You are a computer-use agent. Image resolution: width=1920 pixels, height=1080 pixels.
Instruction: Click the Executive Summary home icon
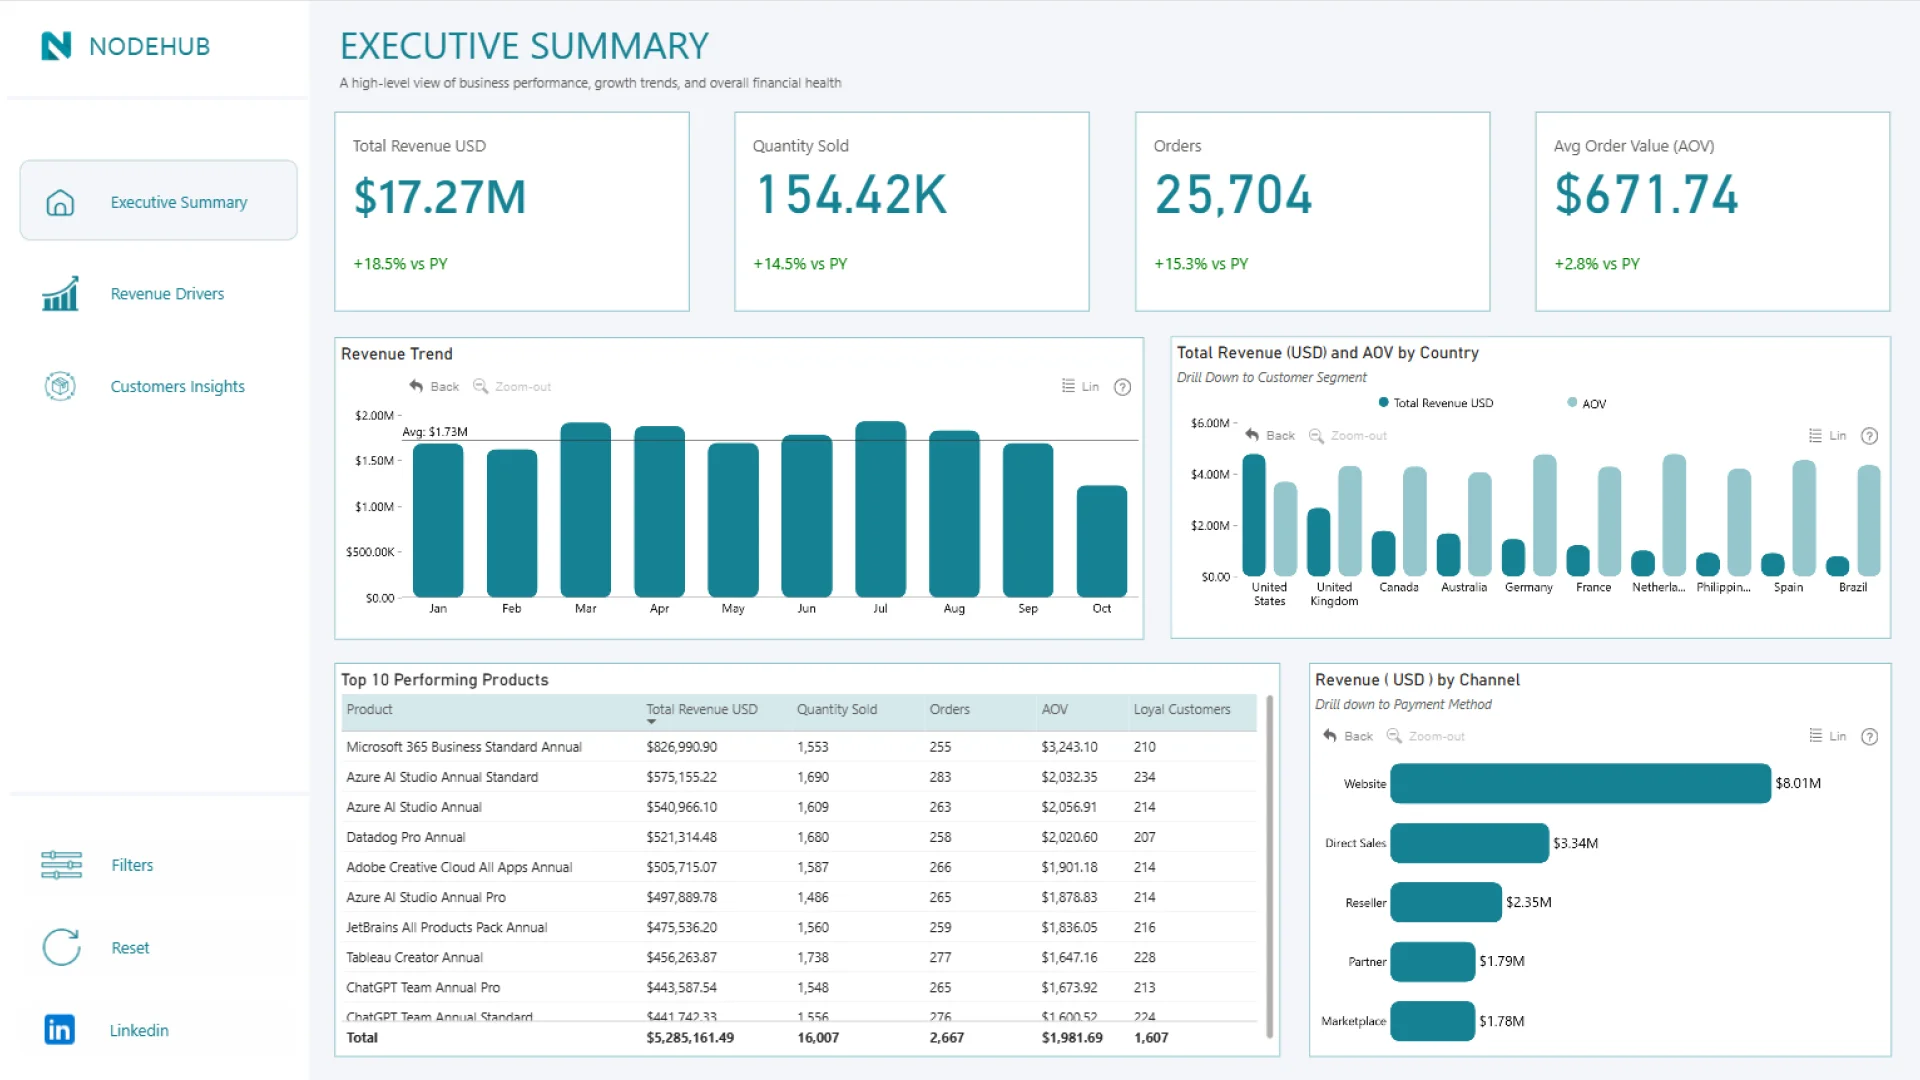coord(60,203)
